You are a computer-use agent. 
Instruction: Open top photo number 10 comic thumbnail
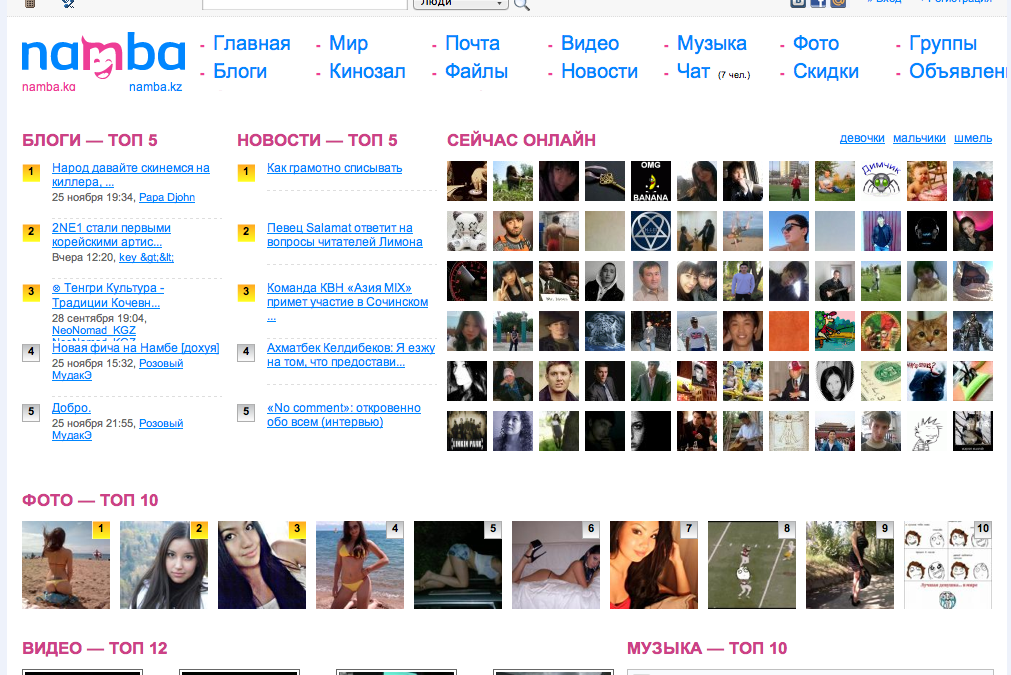[947, 565]
